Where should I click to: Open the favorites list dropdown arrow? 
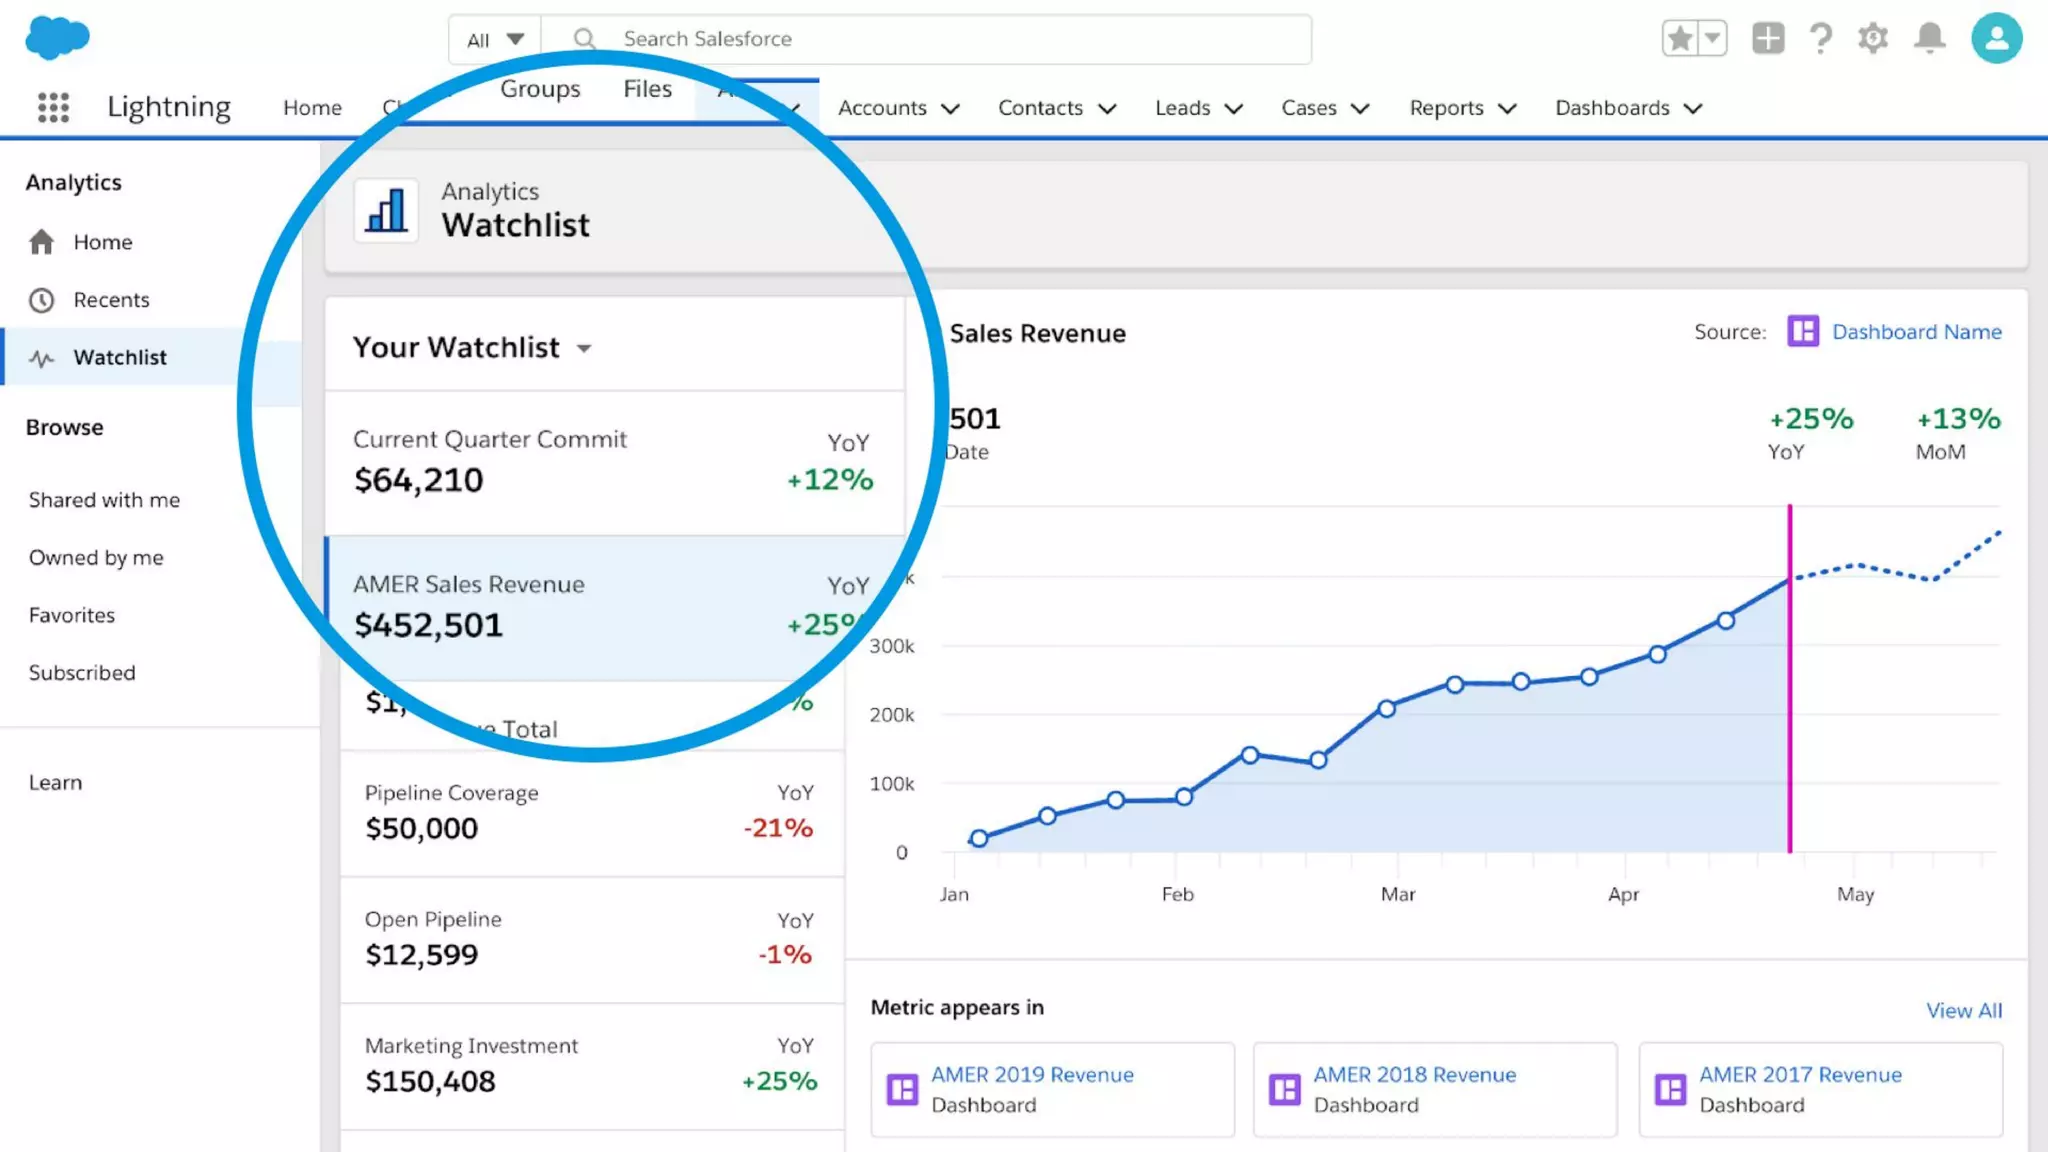(1712, 39)
